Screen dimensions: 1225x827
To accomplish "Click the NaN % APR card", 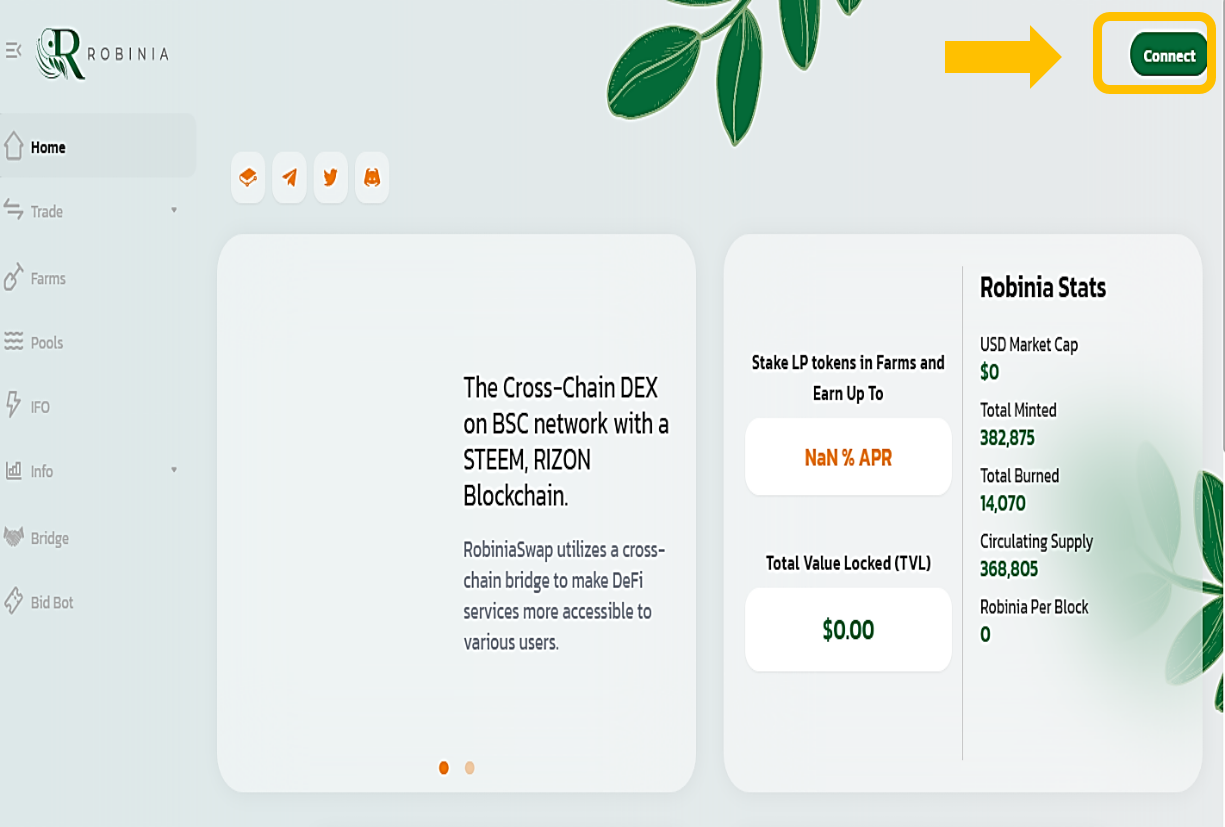I will tap(848, 457).
